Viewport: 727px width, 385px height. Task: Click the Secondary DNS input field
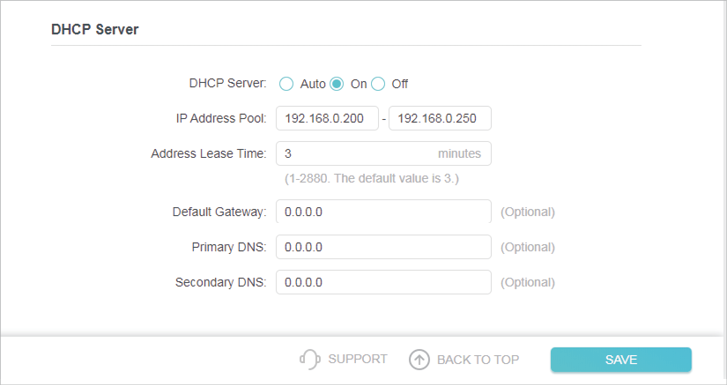[383, 282]
